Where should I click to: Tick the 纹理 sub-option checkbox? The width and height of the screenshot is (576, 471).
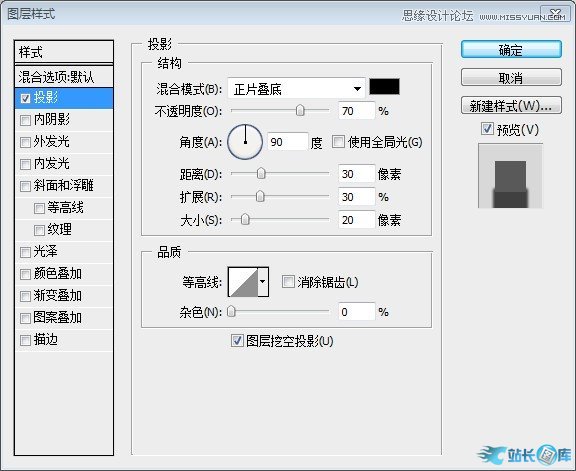coord(39,230)
